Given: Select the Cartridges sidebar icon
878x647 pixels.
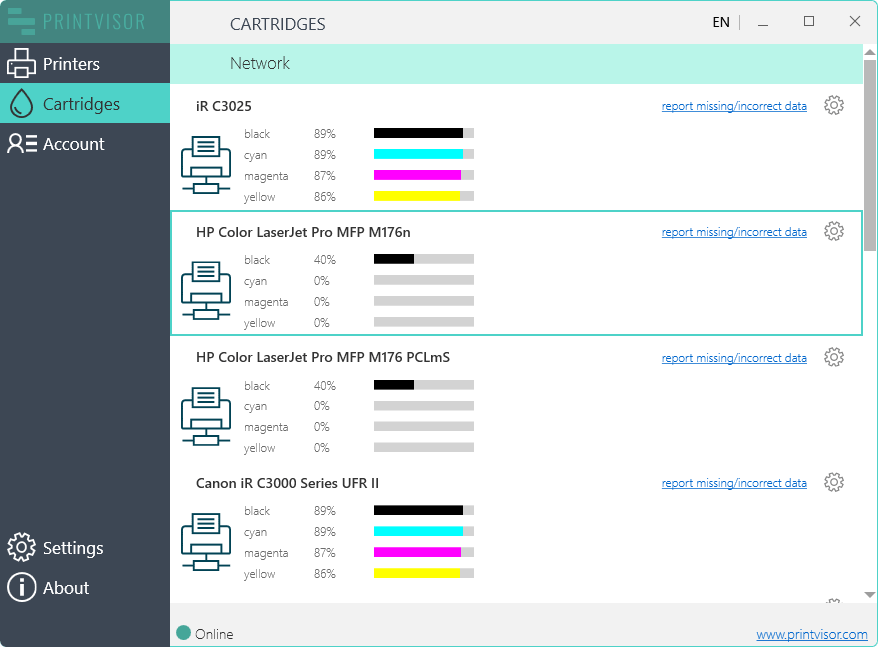Looking at the screenshot, I should pos(21,103).
